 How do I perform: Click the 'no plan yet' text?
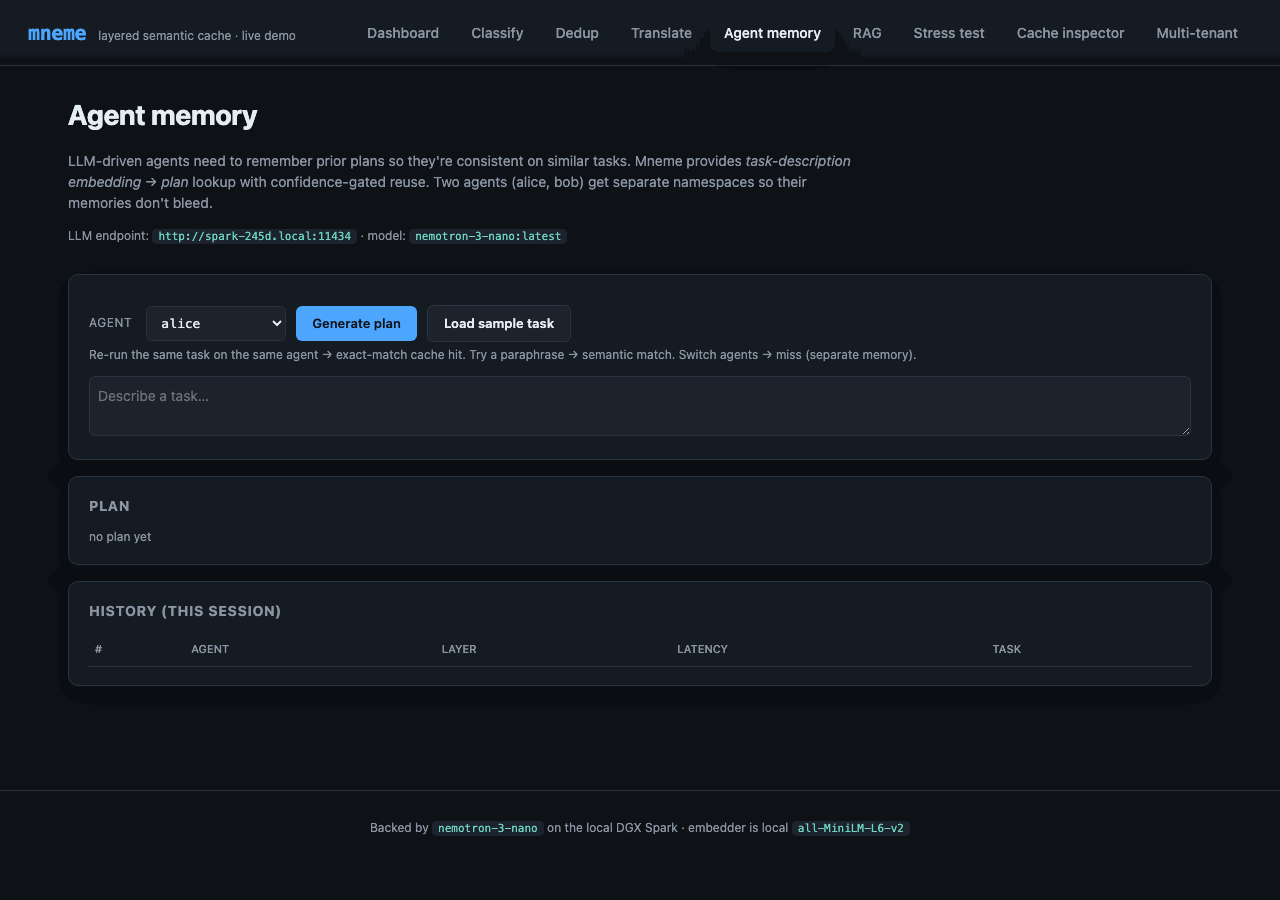(120, 537)
